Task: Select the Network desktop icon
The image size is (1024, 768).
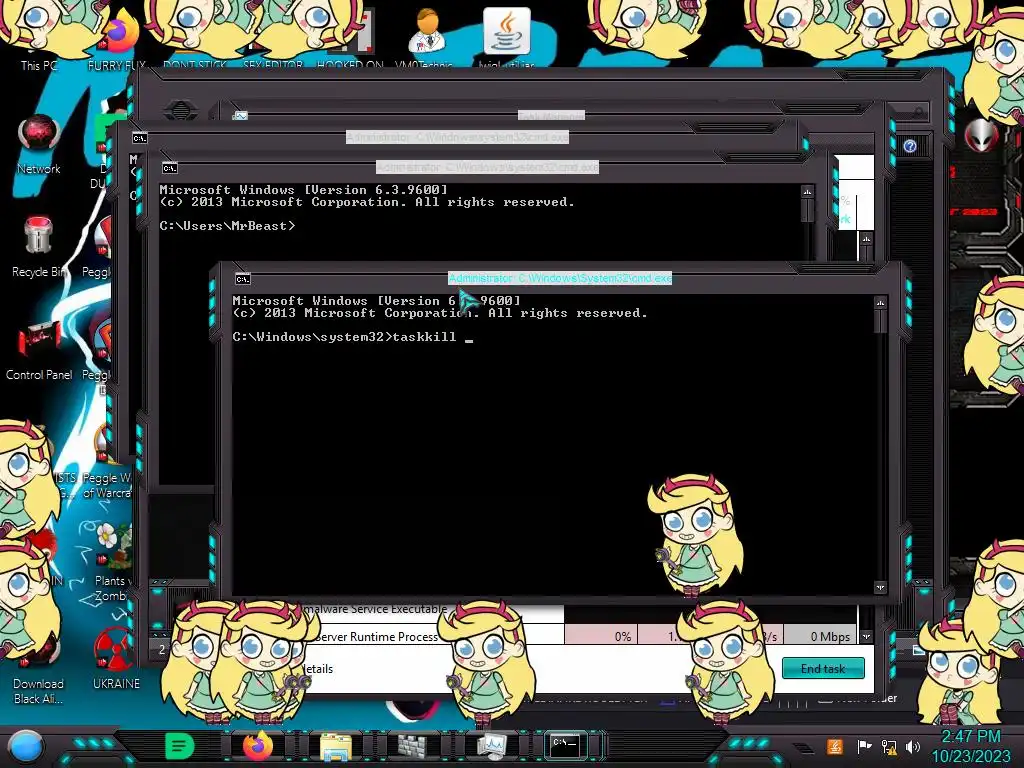Action: (39, 145)
